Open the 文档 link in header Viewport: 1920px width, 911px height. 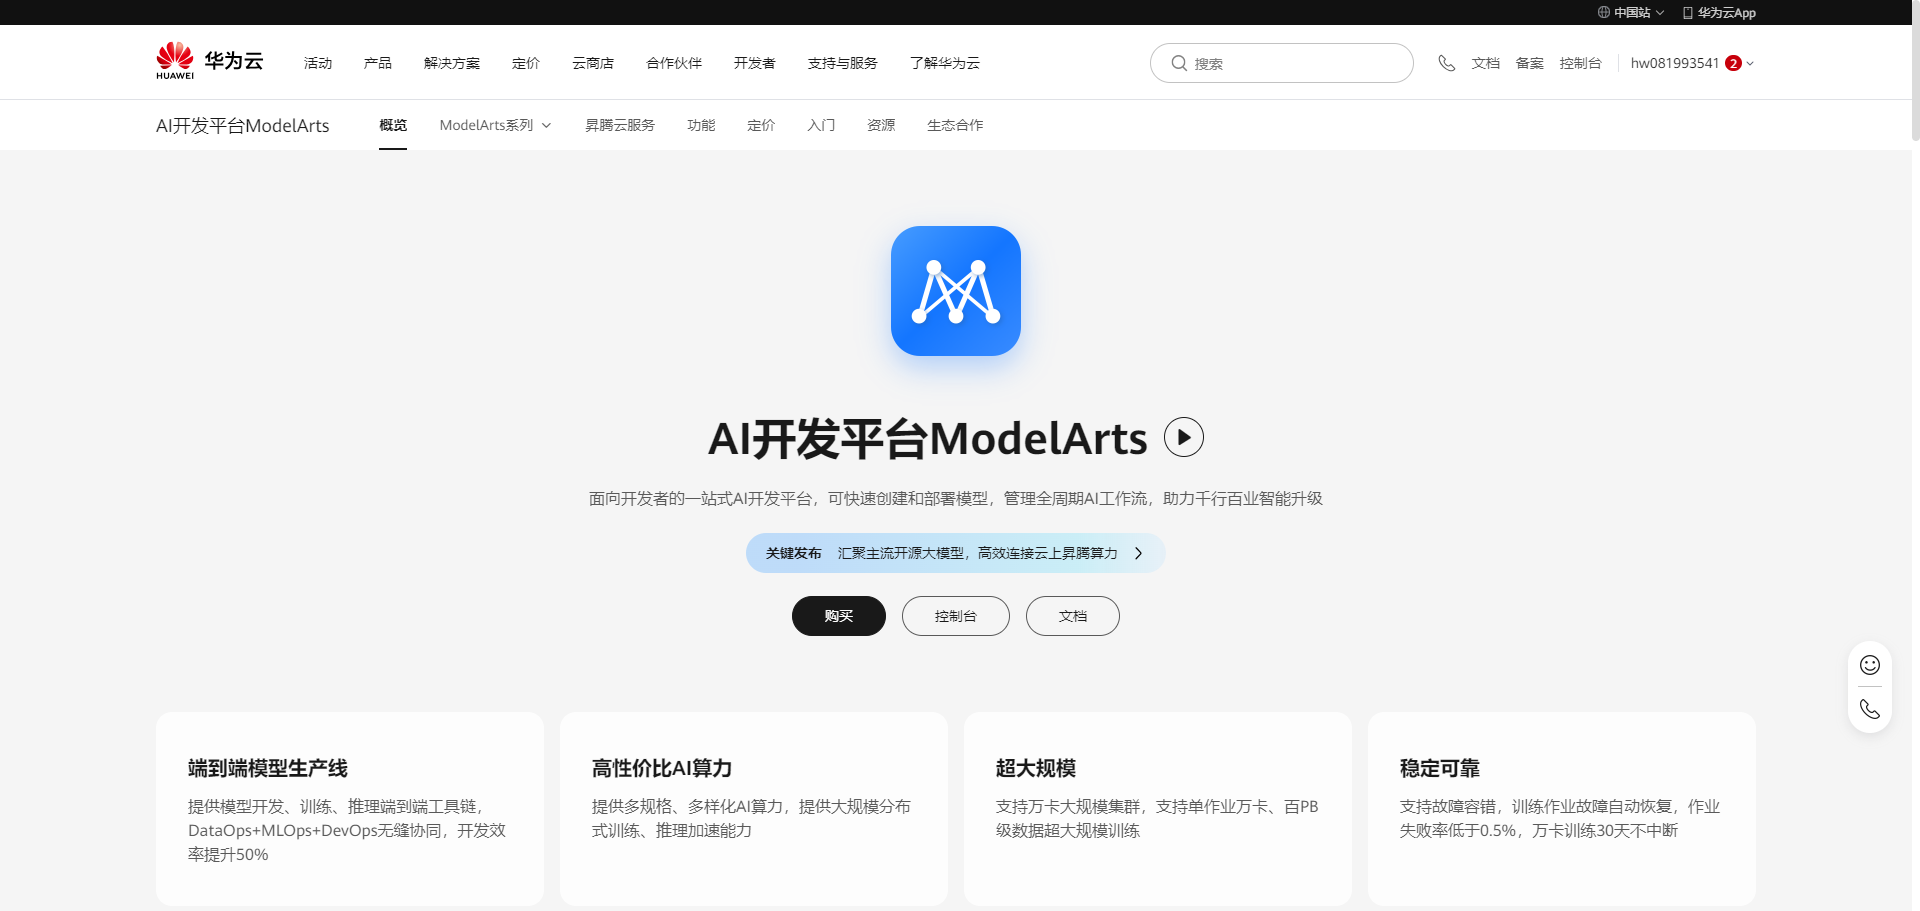pos(1486,63)
